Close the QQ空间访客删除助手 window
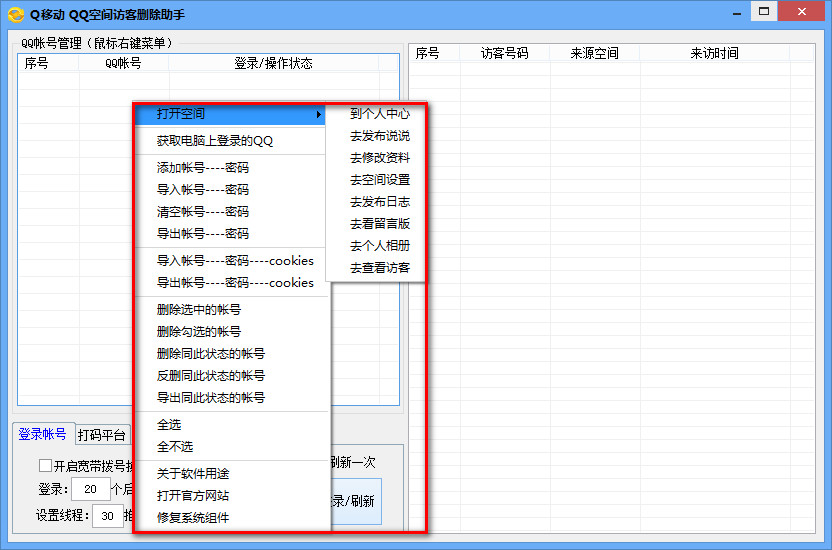The image size is (832, 550). pos(802,11)
